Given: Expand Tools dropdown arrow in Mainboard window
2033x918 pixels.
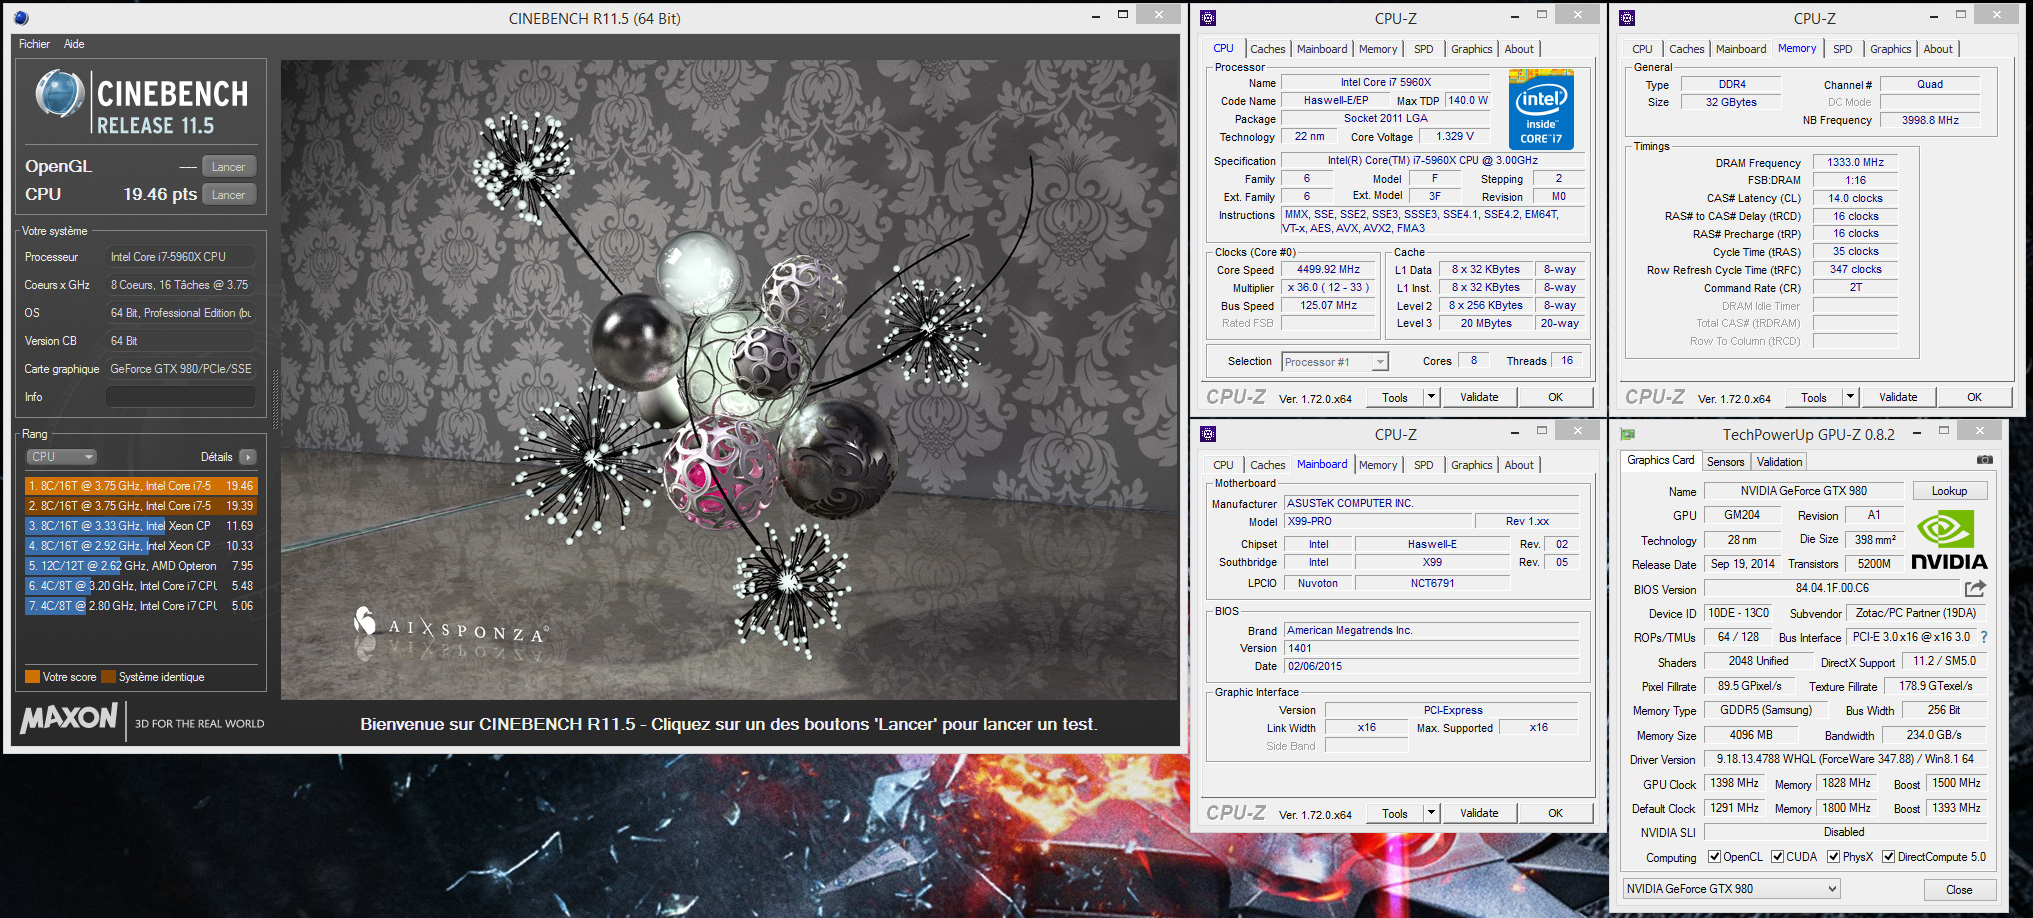Looking at the screenshot, I should [1431, 813].
